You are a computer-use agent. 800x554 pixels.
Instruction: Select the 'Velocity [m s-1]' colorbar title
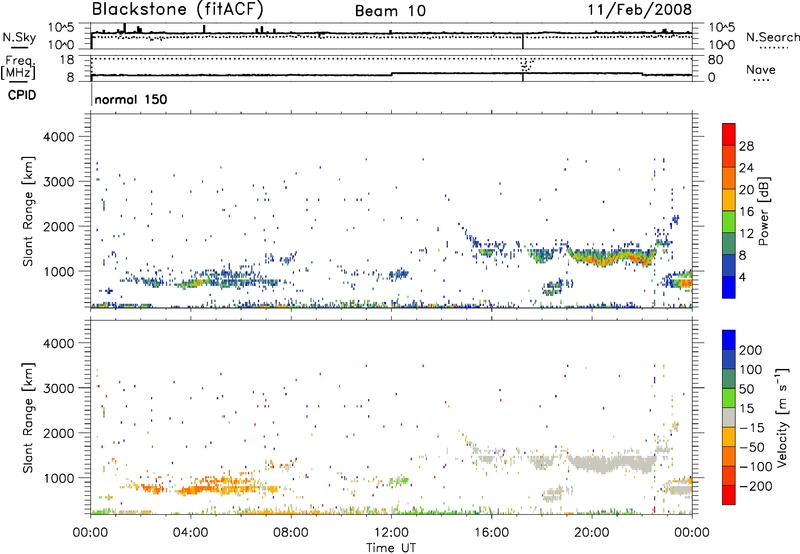[x=782, y=418]
